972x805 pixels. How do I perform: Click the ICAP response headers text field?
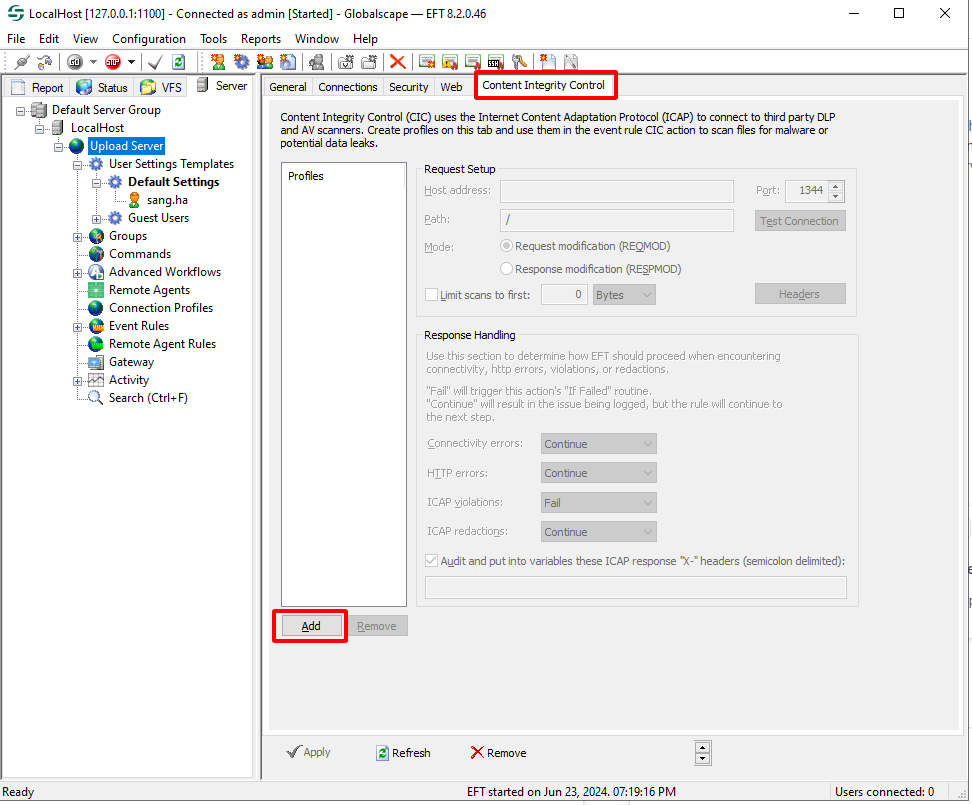click(x=635, y=587)
